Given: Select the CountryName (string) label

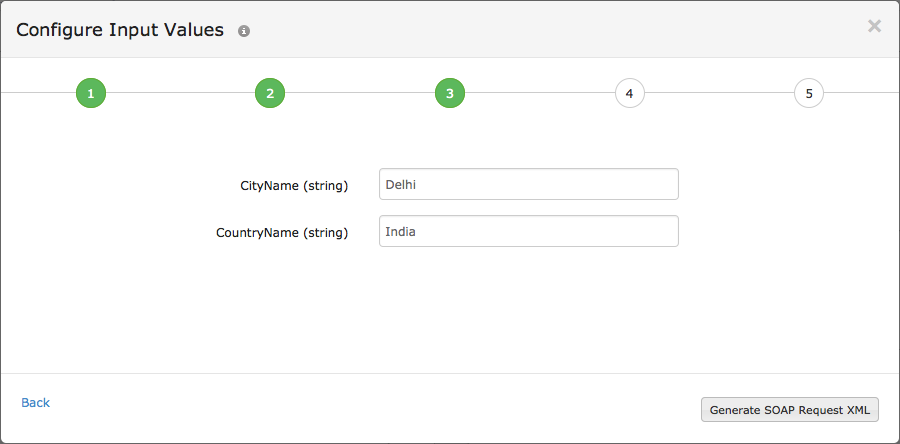Looking at the screenshot, I should click(x=282, y=232).
